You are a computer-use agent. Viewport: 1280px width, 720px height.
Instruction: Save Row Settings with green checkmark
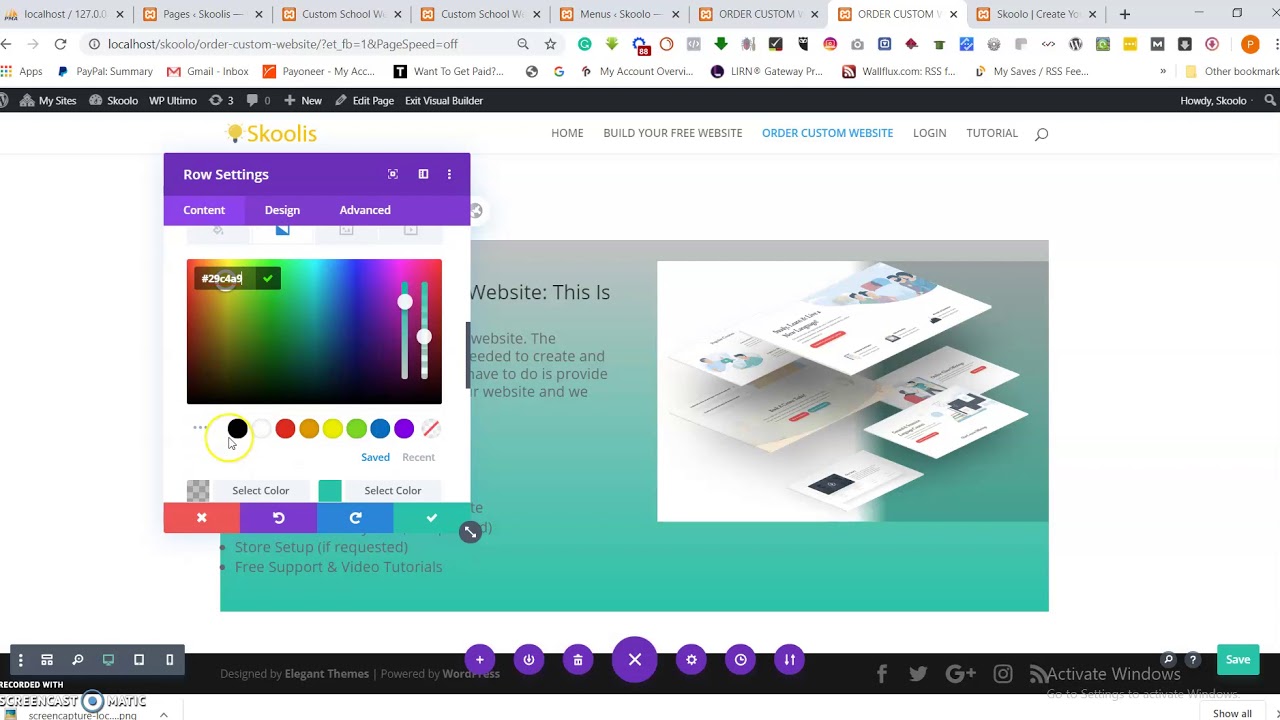(x=431, y=518)
